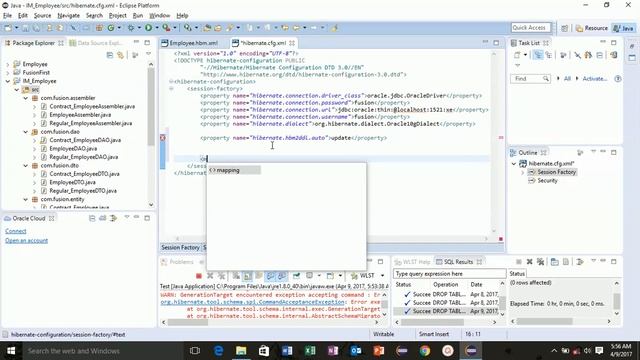Collapse the com.fusion.dto package

26,166
